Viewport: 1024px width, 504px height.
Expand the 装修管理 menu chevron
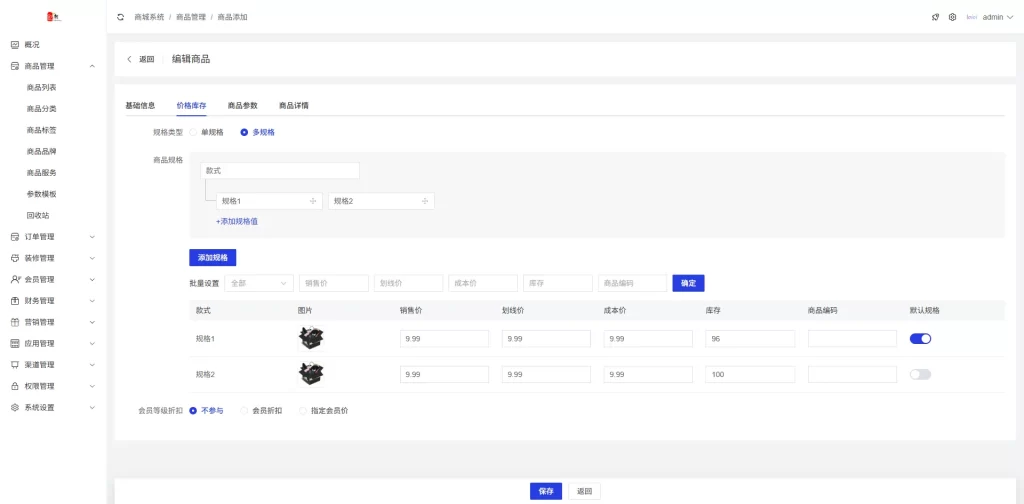point(92,258)
